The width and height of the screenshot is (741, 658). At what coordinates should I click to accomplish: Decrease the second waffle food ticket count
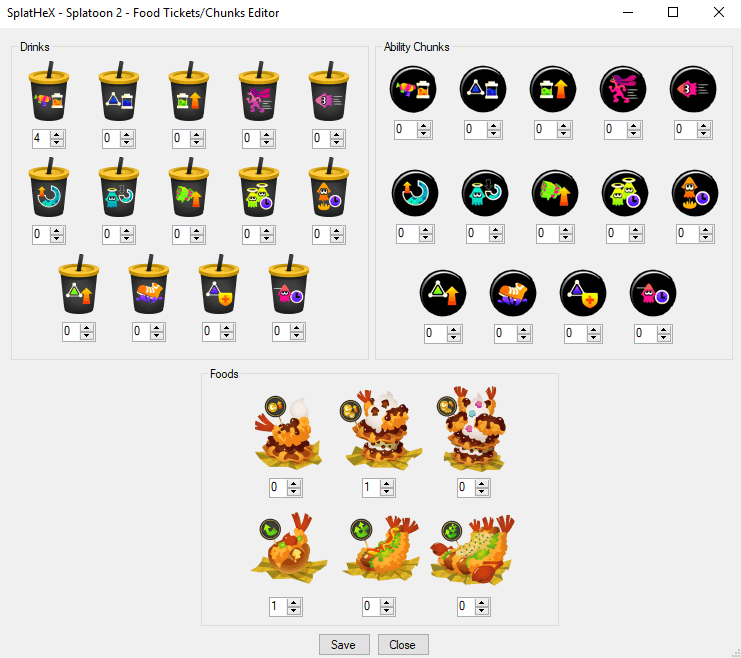tap(387, 492)
